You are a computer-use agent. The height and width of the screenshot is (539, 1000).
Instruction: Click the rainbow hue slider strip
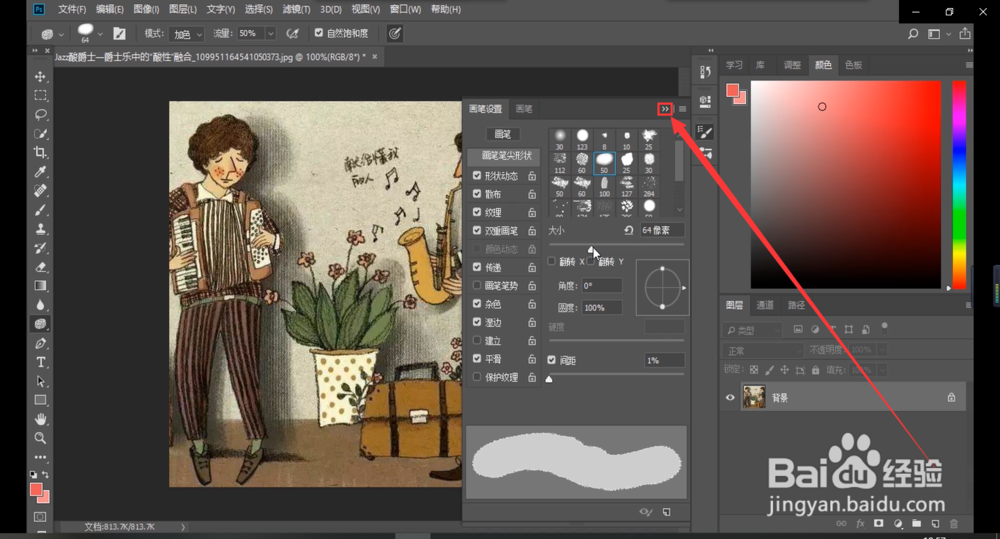pos(959,185)
